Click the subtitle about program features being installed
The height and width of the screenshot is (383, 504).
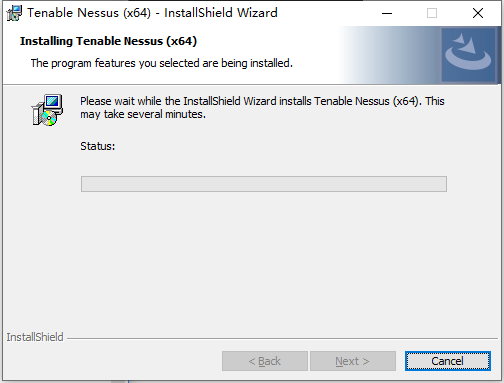(x=162, y=63)
